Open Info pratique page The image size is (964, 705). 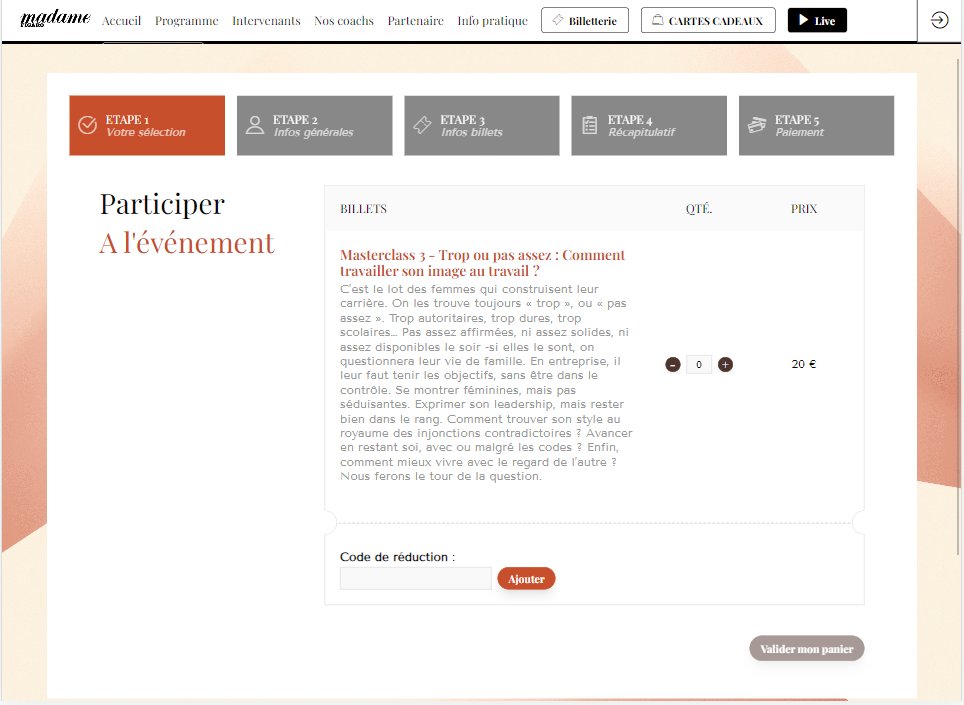tap(492, 21)
